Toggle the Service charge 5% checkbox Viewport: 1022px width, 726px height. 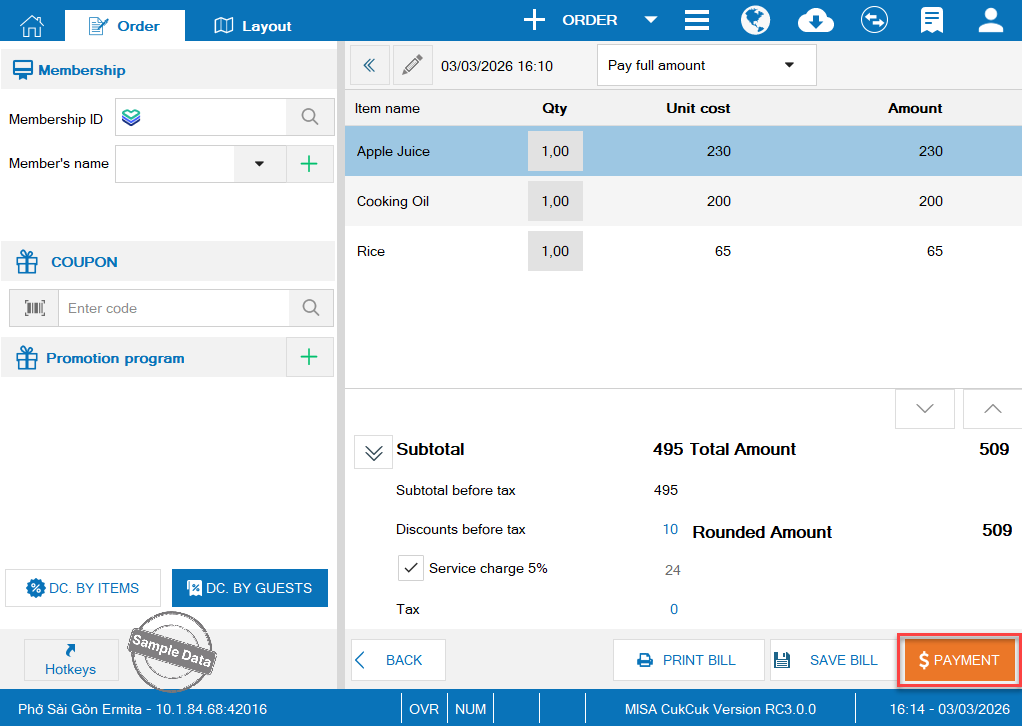(411, 568)
